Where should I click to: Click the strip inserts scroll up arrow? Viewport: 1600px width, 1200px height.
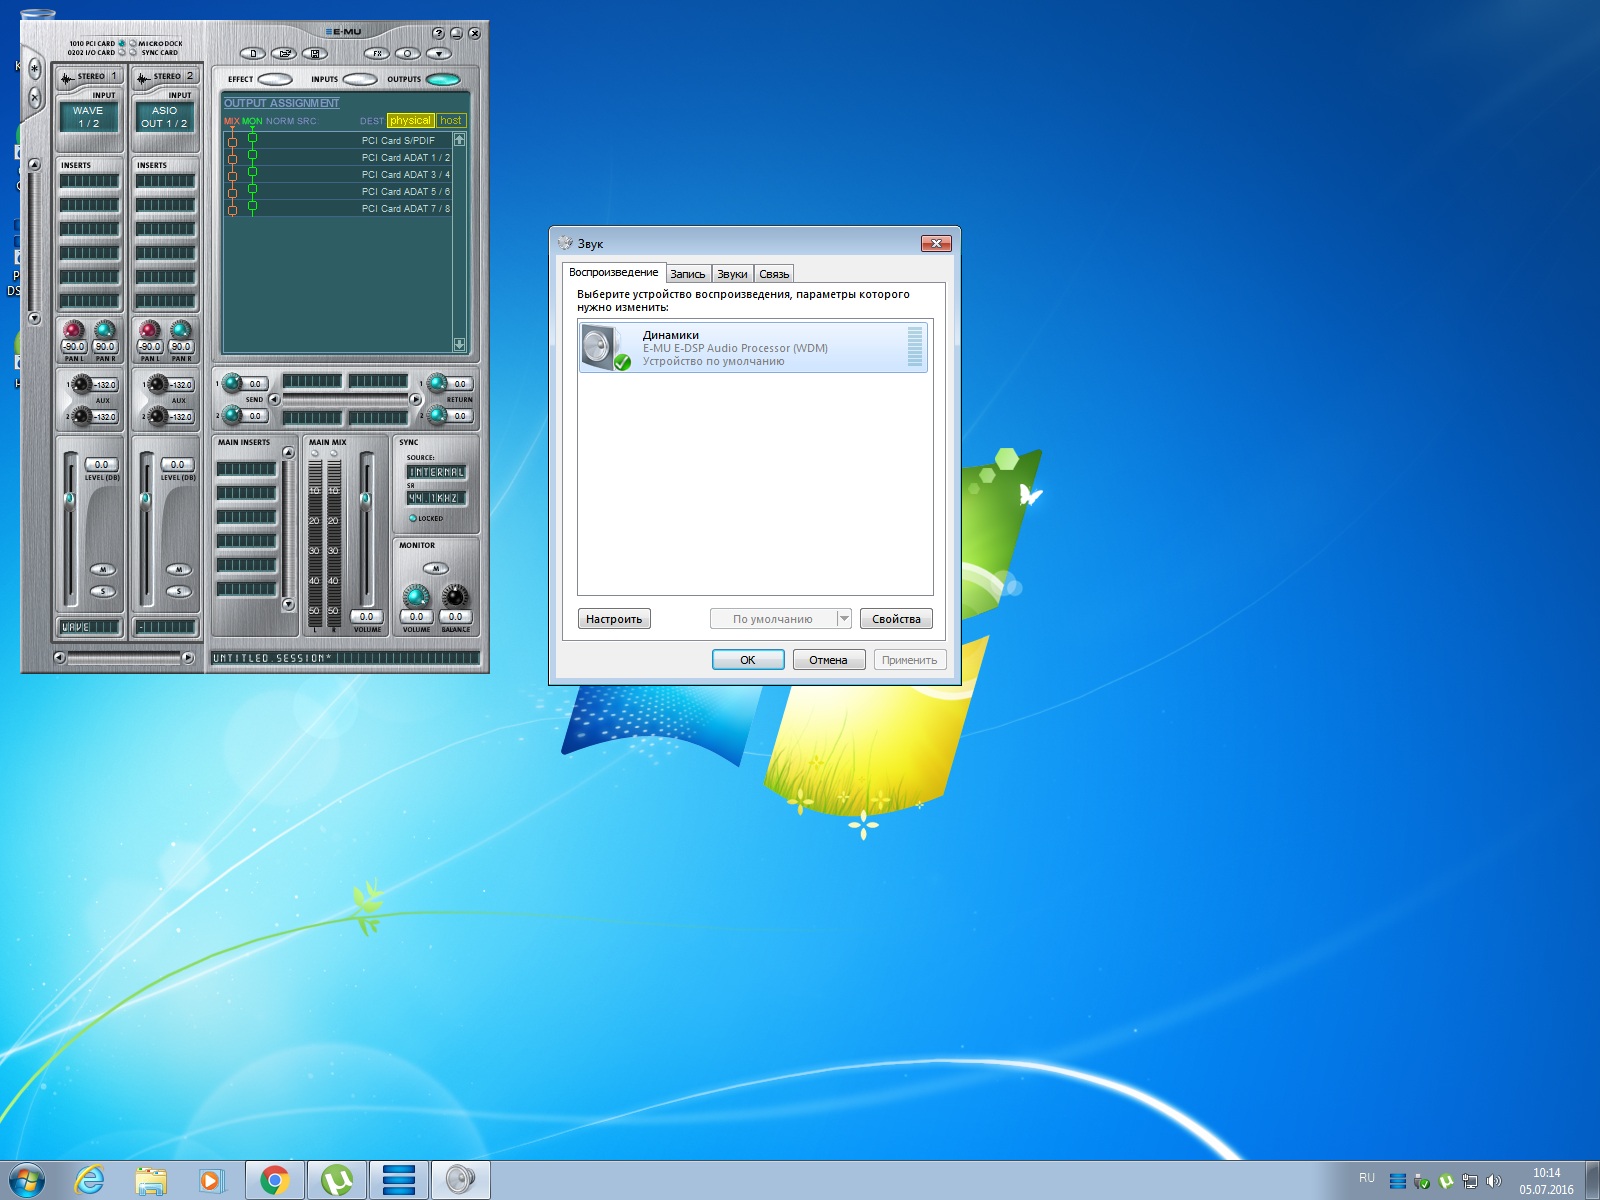coord(34,165)
